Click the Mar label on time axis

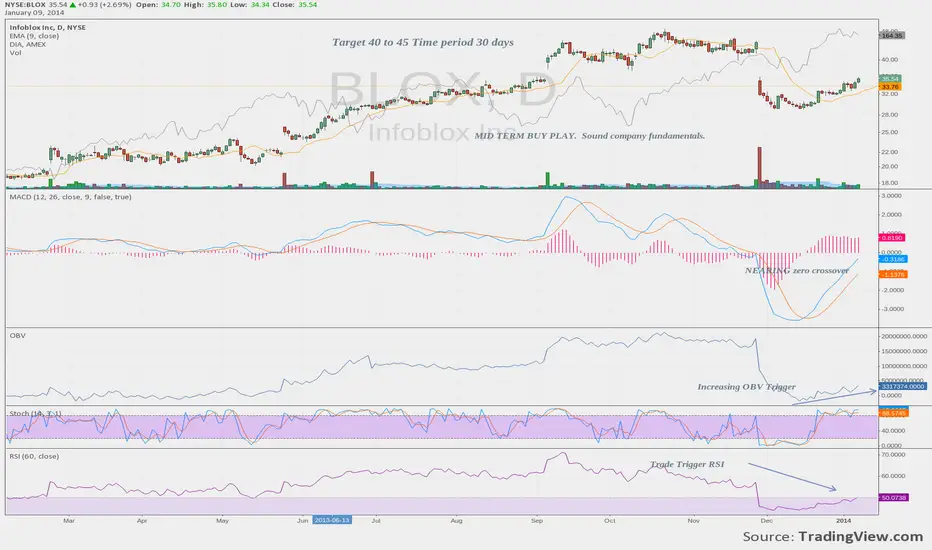(69, 521)
